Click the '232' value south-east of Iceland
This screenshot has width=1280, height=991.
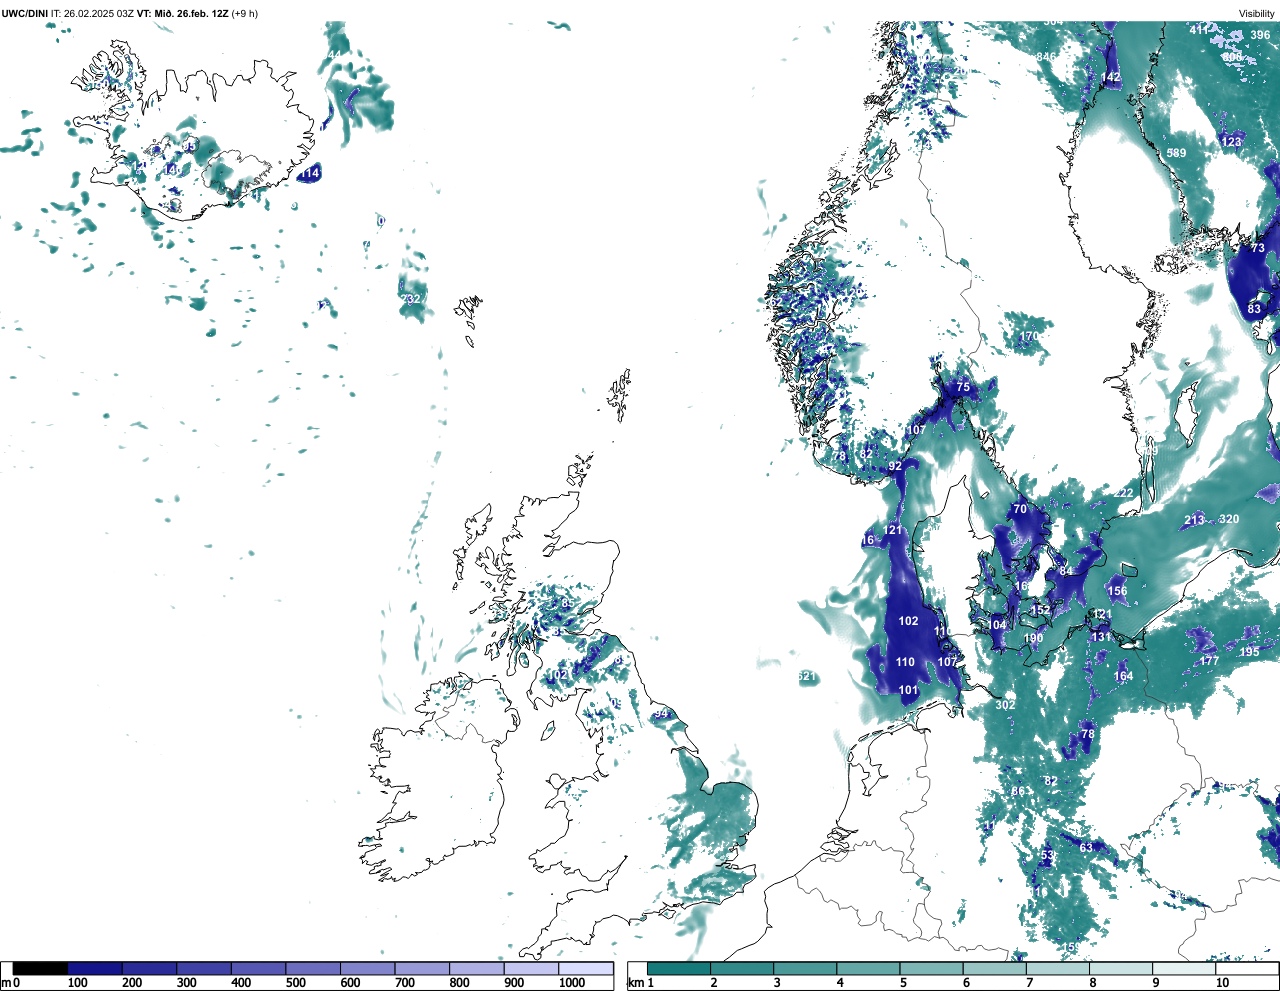[x=410, y=299]
